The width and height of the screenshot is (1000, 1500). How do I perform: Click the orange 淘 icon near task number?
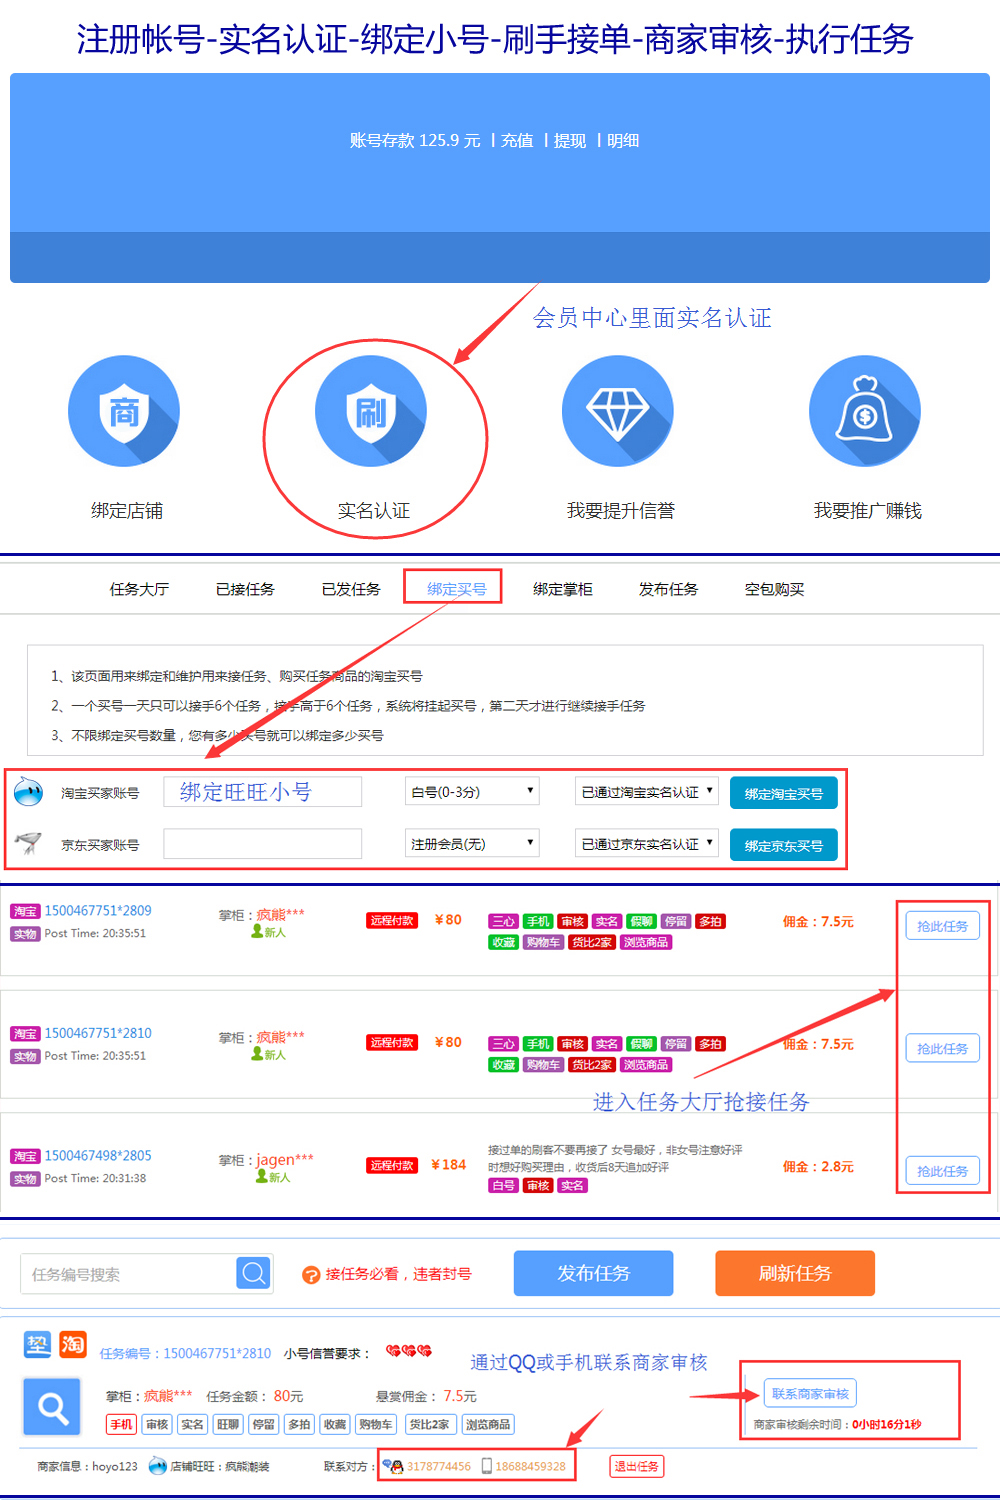(73, 1344)
